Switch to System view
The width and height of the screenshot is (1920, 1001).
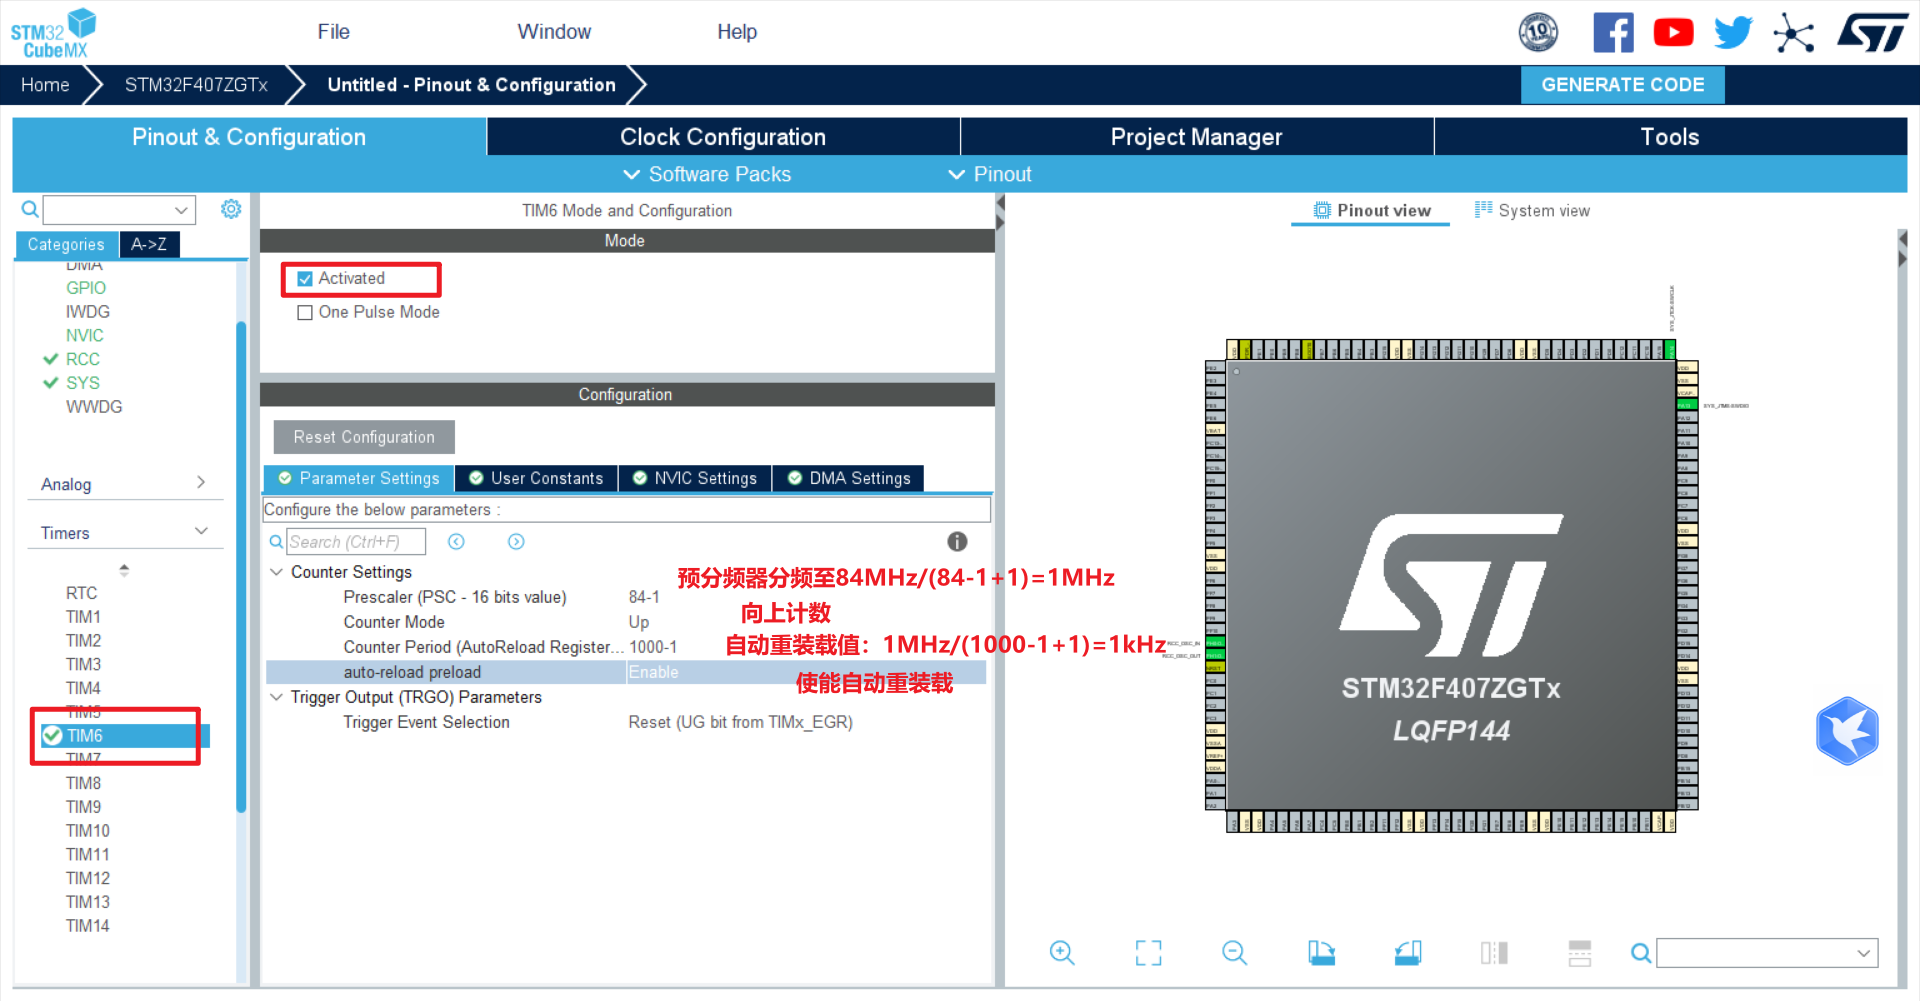pyautogui.click(x=1532, y=211)
